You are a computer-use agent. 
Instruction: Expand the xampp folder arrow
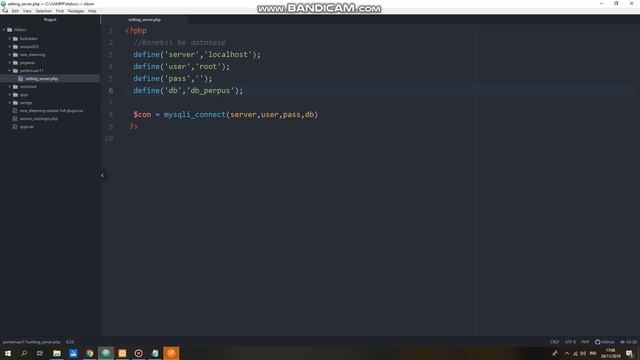(x=10, y=102)
